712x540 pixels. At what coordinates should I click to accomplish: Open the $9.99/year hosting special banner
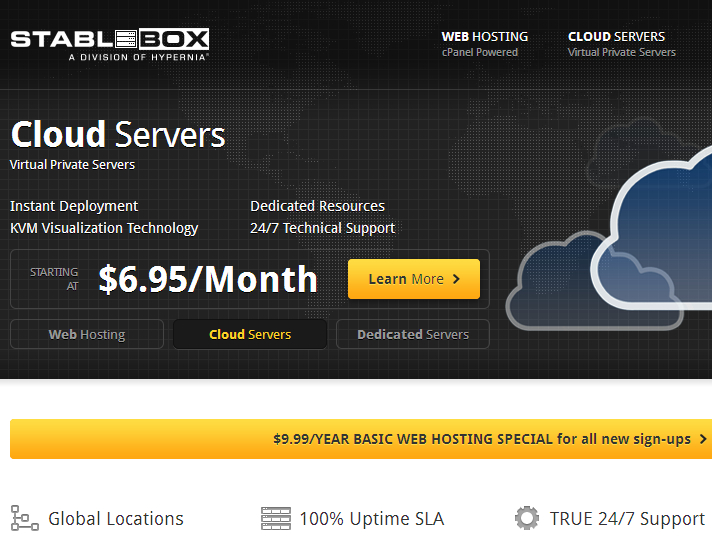click(x=361, y=439)
